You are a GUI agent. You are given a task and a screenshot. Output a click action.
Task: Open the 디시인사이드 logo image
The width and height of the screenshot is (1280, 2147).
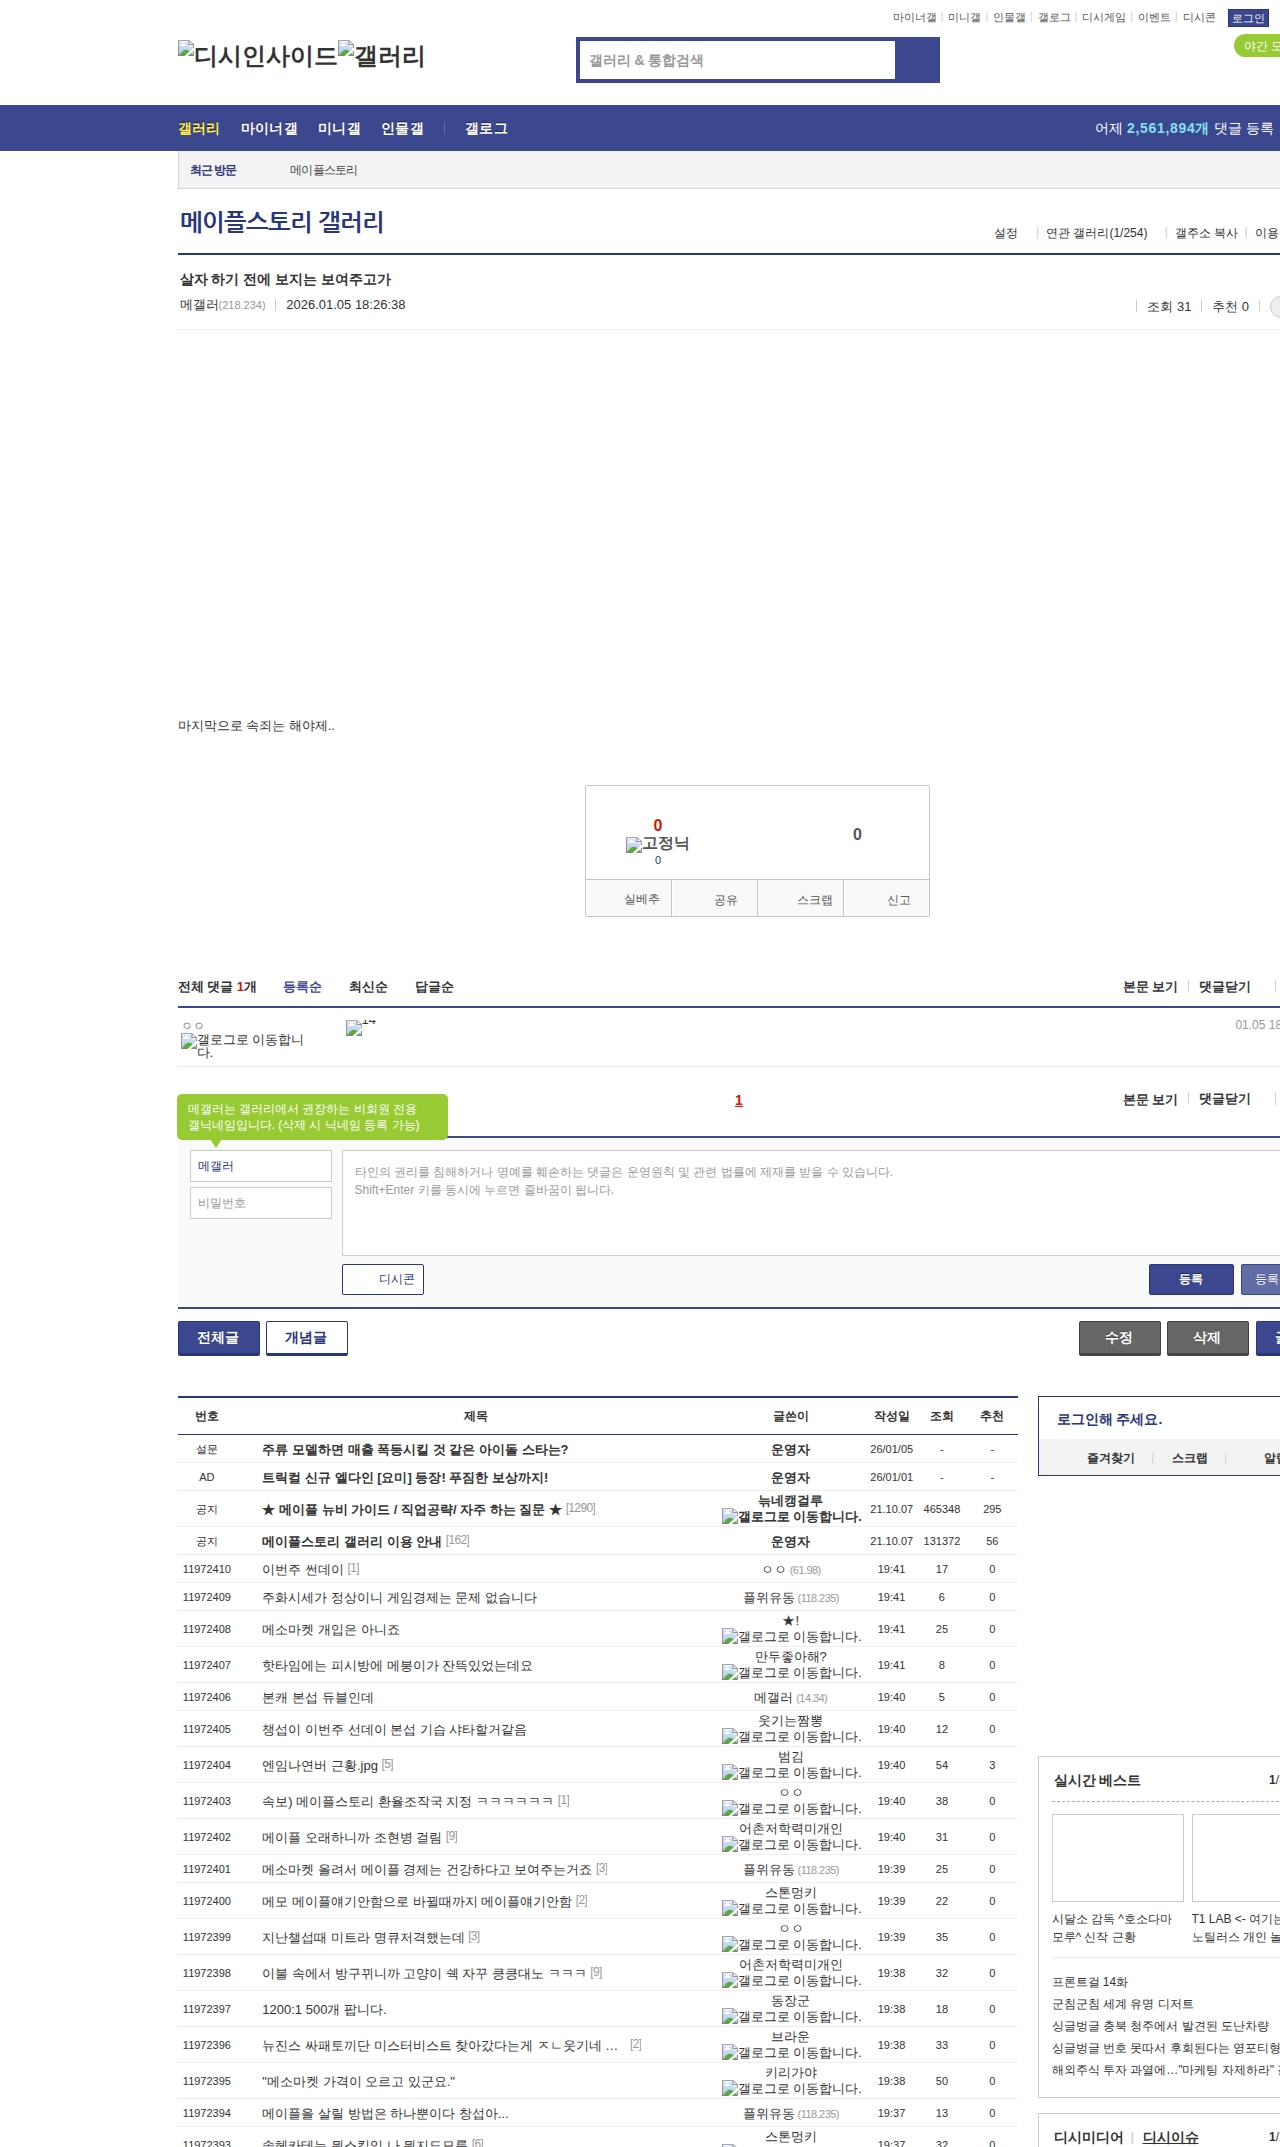[x=258, y=55]
